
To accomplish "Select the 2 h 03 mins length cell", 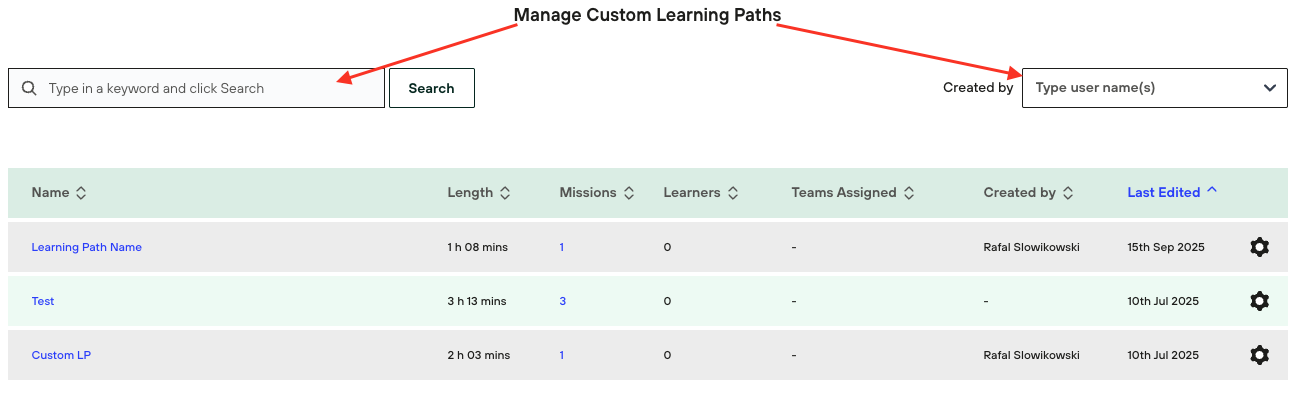I will (x=478, y=355).
